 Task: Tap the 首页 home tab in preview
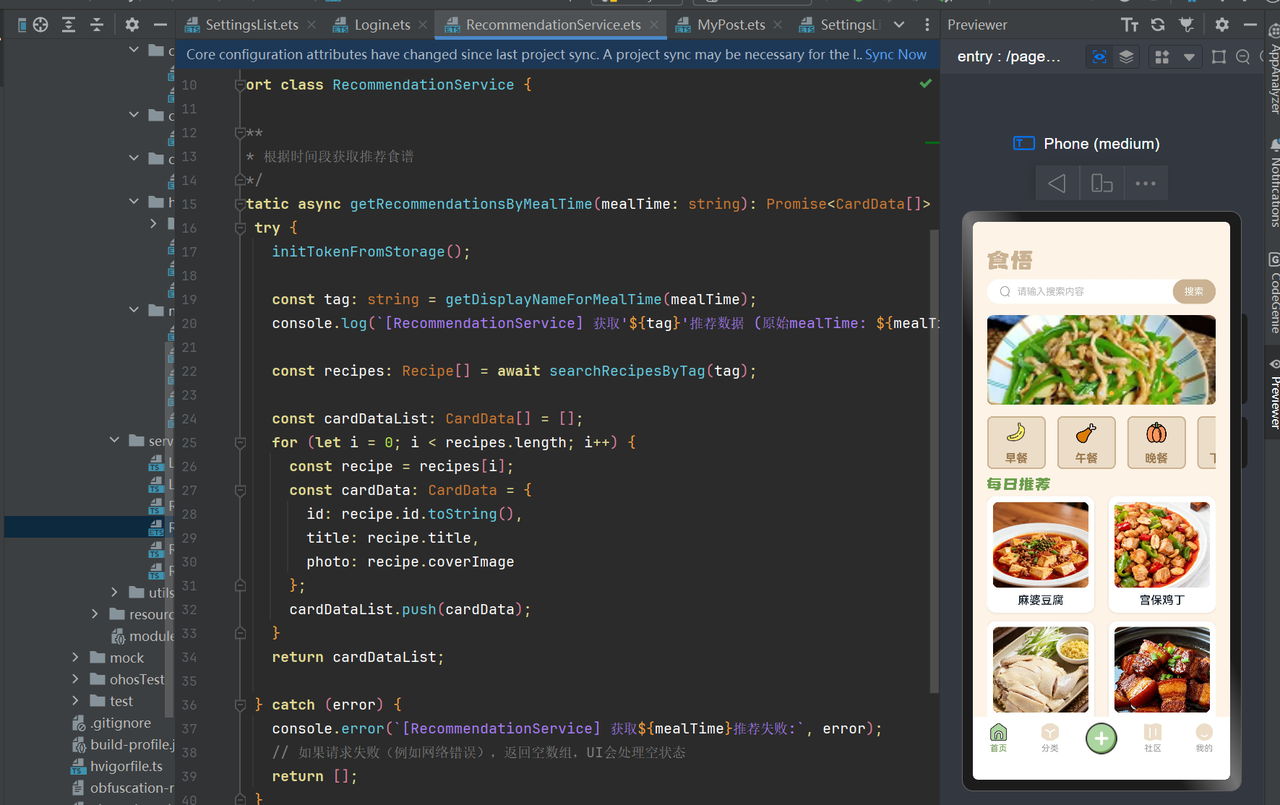tap(998, 738)
